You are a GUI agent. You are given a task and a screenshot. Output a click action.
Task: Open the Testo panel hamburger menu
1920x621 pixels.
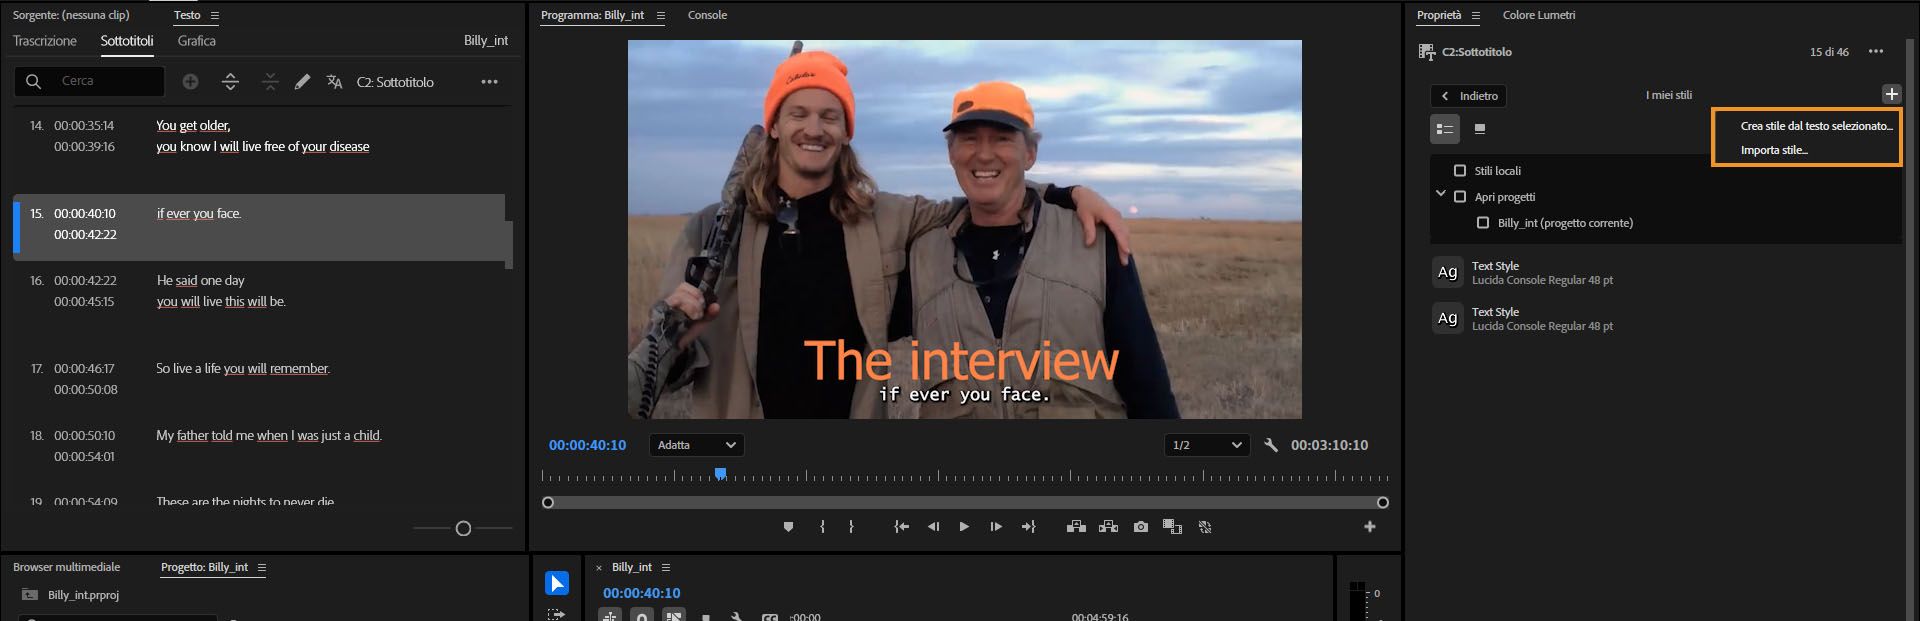click(215, 16)
